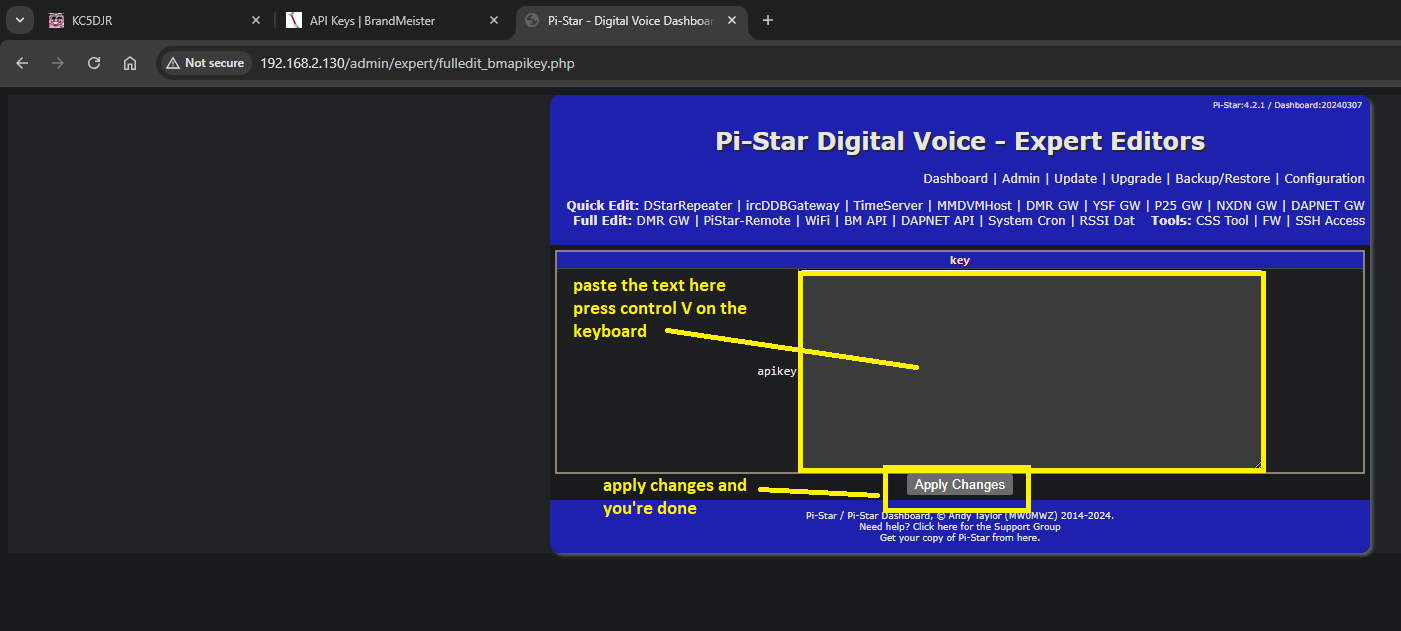The image size is (1401, 631).
Task: Open new tab with plus icon
Action: click(768, 20)
